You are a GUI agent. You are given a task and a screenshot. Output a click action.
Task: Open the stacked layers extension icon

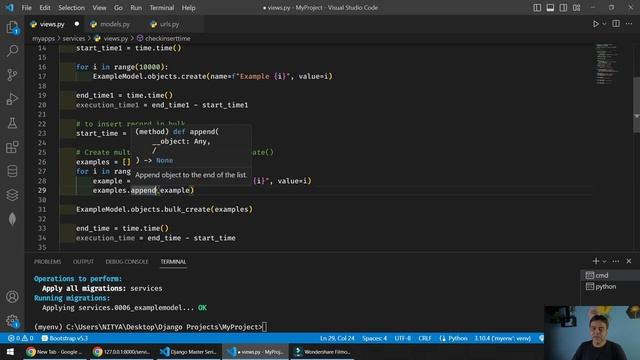click(12, 195)
